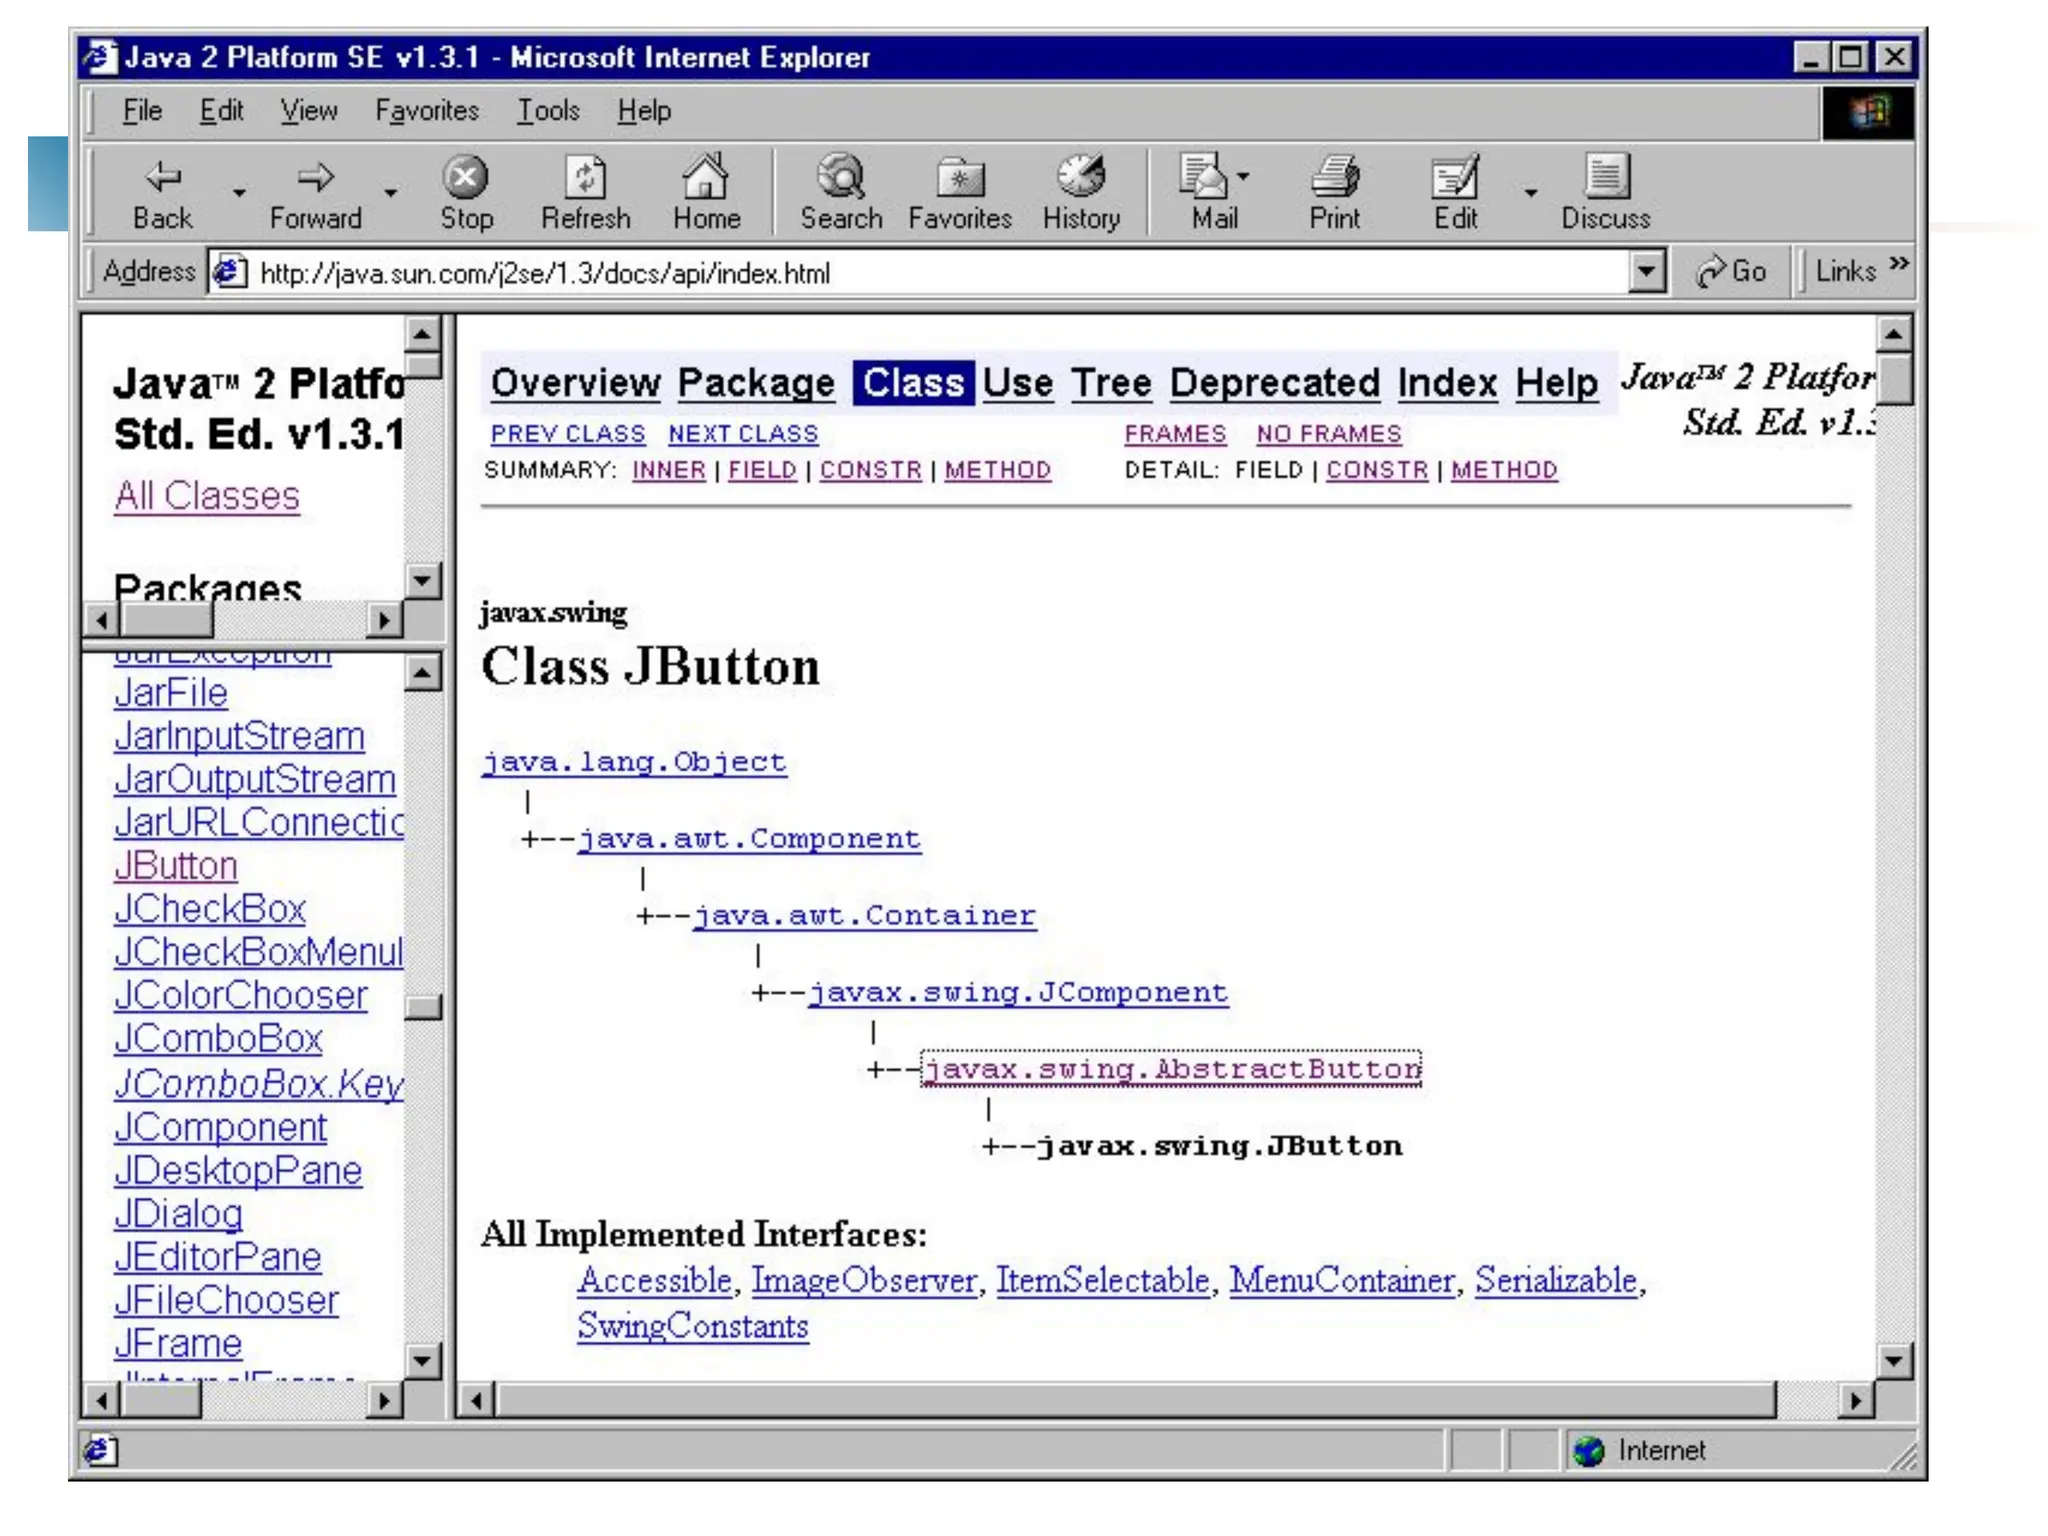The image size is (2048, 1536).
Task: Expand the Back button history arrow
Action: (239, 192)
